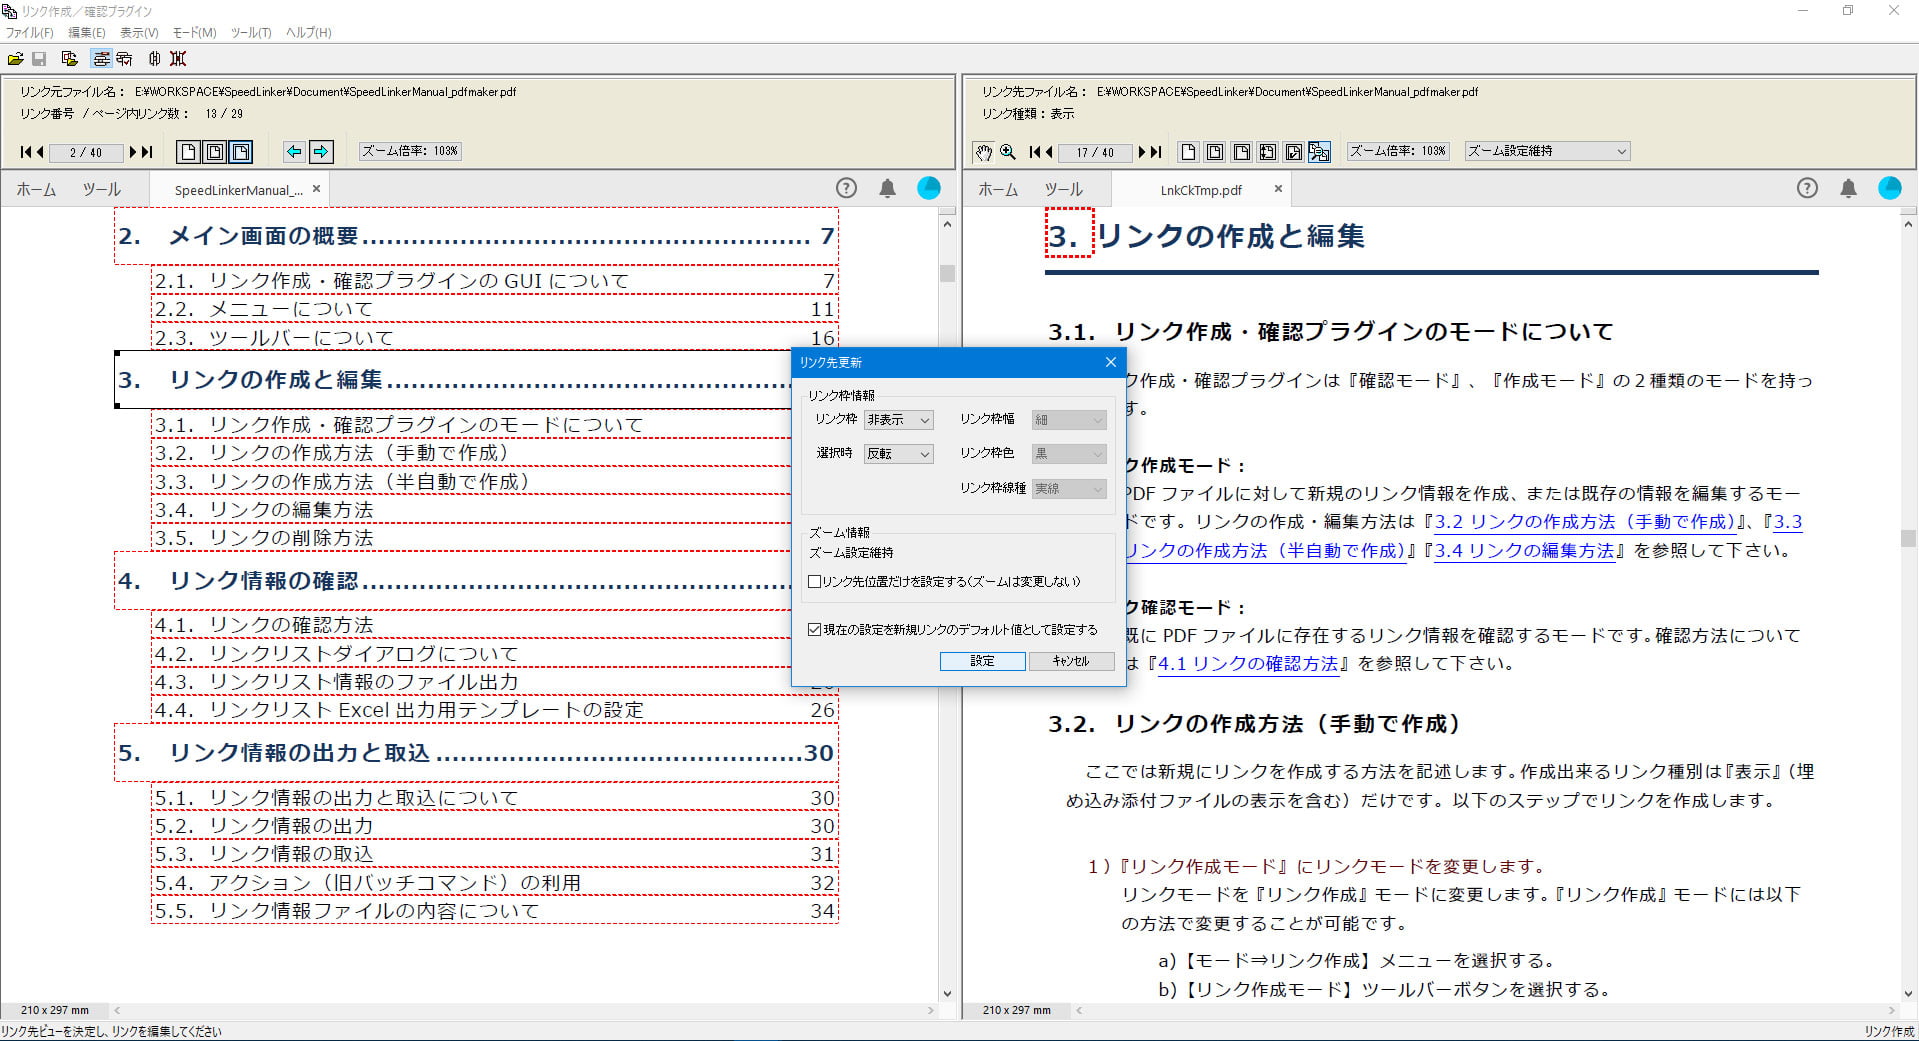Click notification bell in right Acrobat pane

(x=1848, y=188)
